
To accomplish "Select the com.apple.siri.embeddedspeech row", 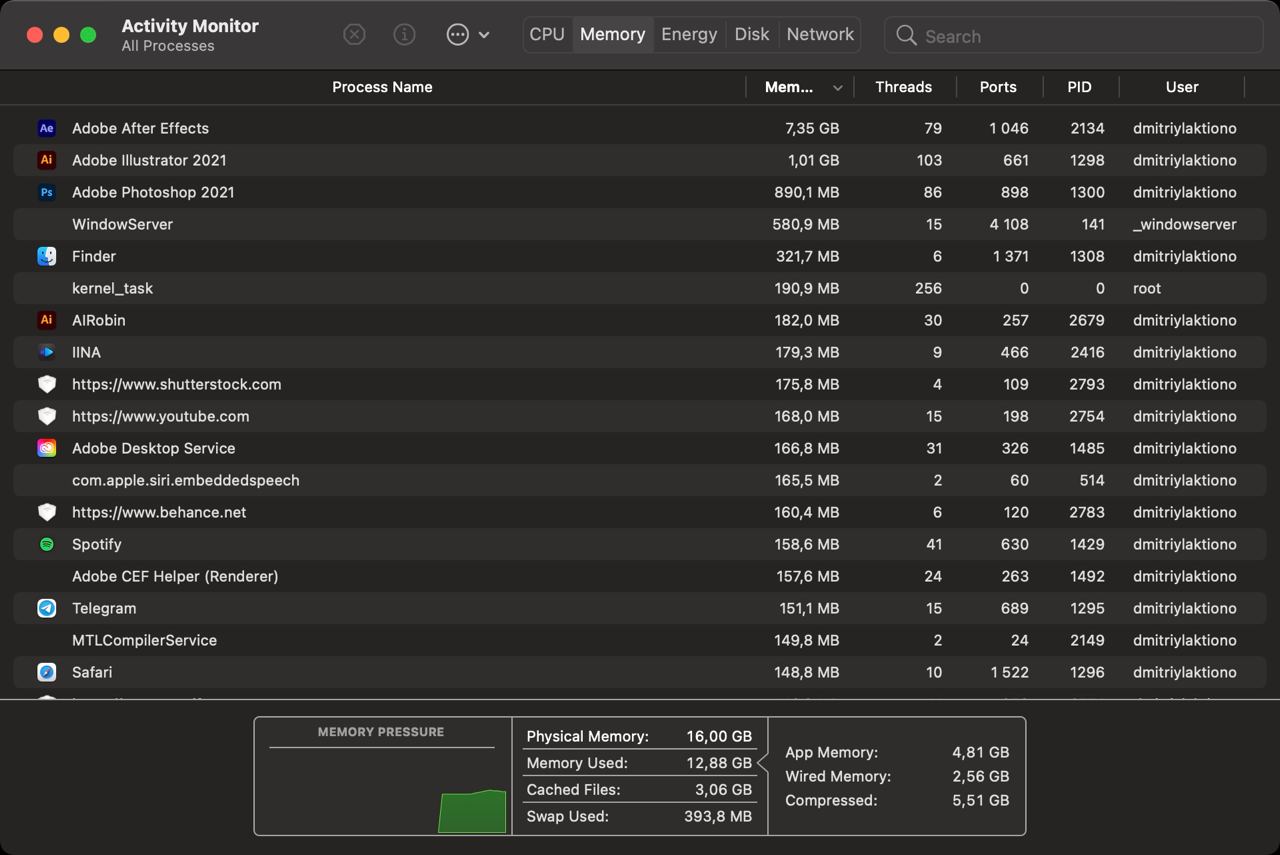I will (640, 480).
